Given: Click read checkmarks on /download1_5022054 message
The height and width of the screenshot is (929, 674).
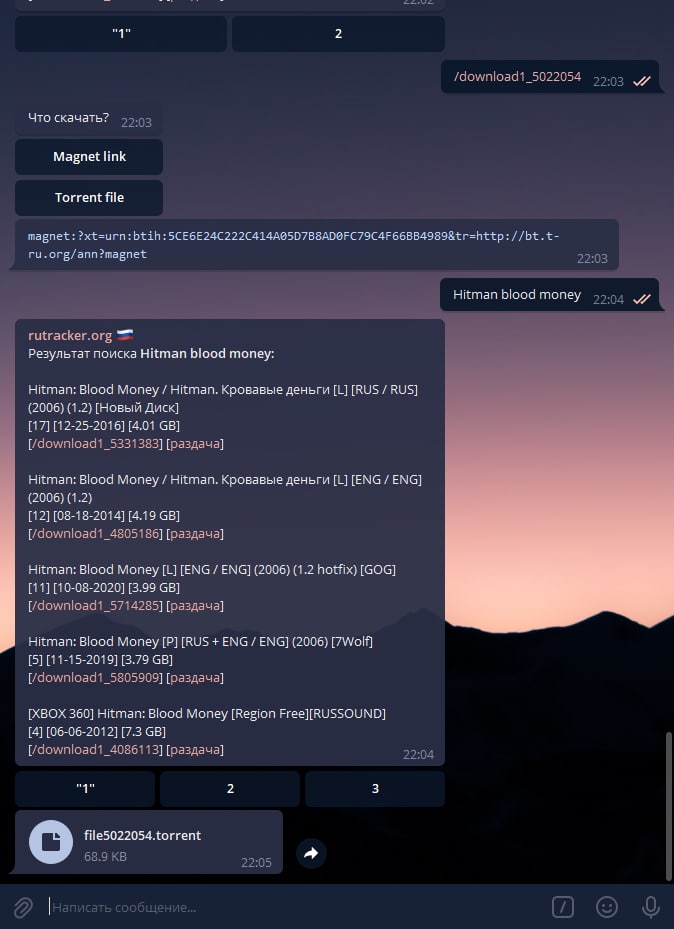Looking at the screenshot, I should [x=641, y=81].
